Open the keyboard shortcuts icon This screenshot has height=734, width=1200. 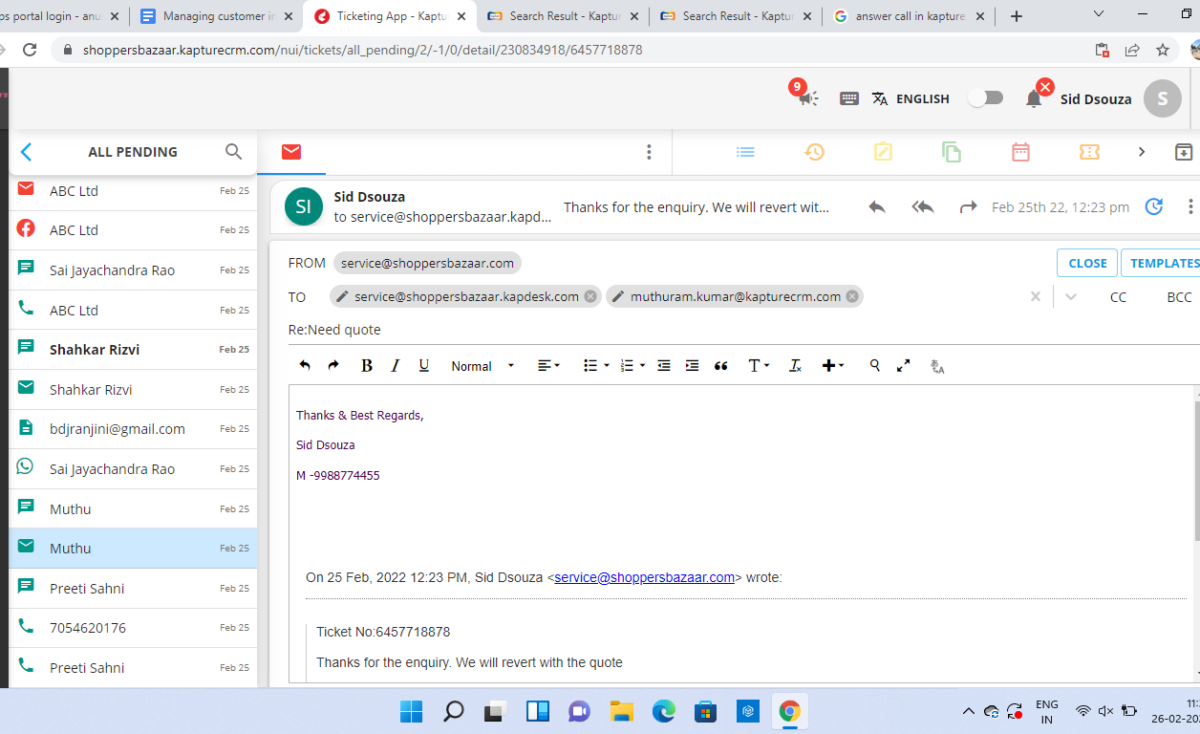[x=849, y=98]
